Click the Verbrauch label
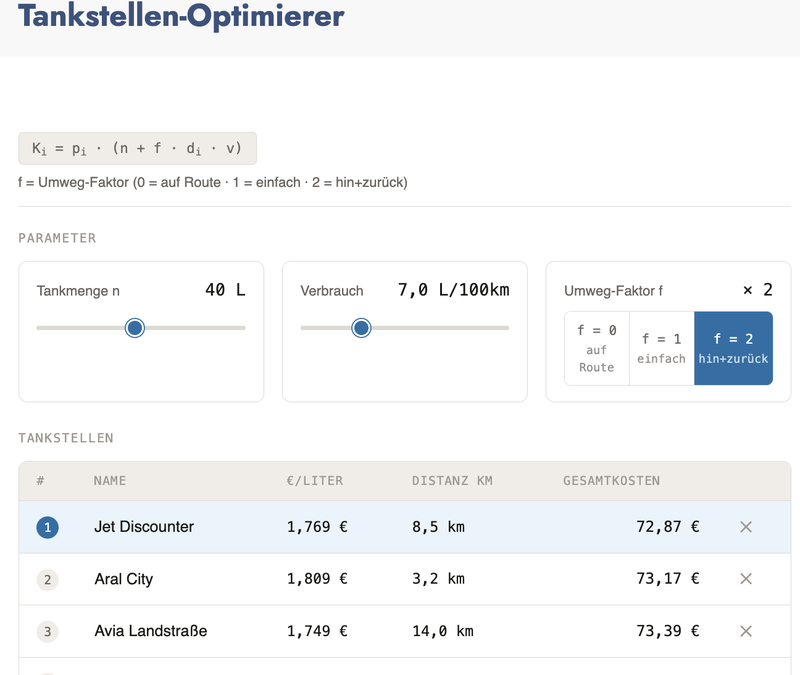 tap(332, 291)
